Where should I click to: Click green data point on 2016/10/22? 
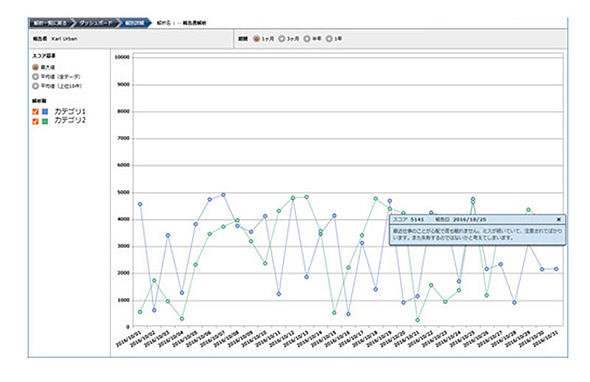click(431, 285)
